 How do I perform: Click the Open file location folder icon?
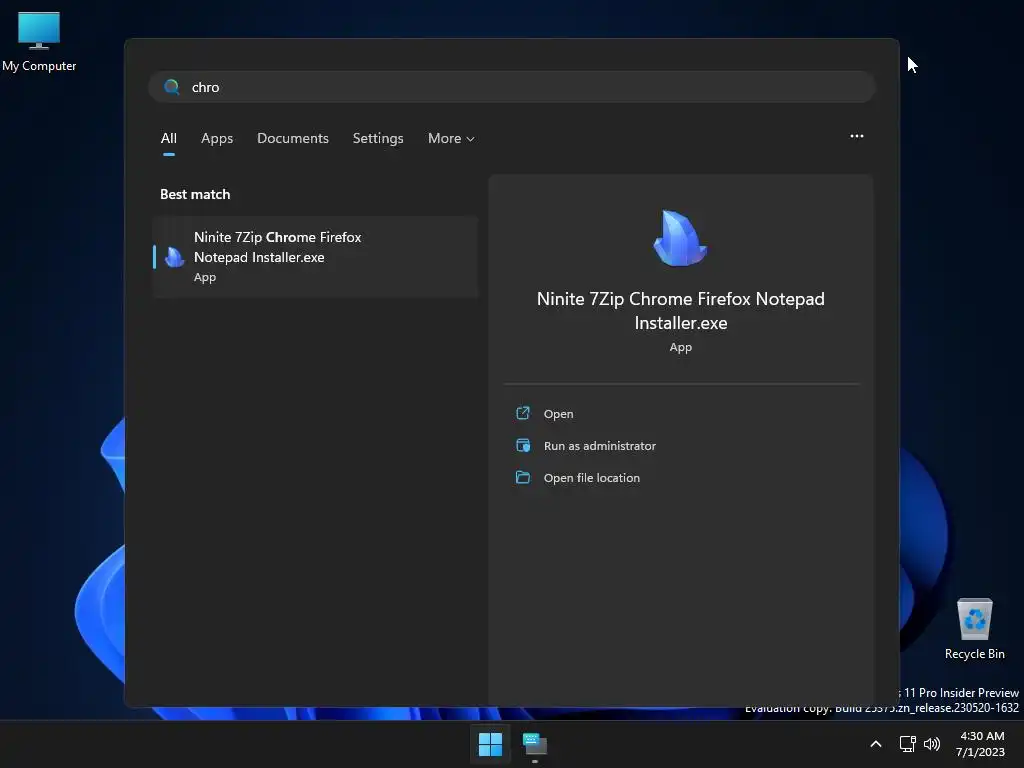522,477
